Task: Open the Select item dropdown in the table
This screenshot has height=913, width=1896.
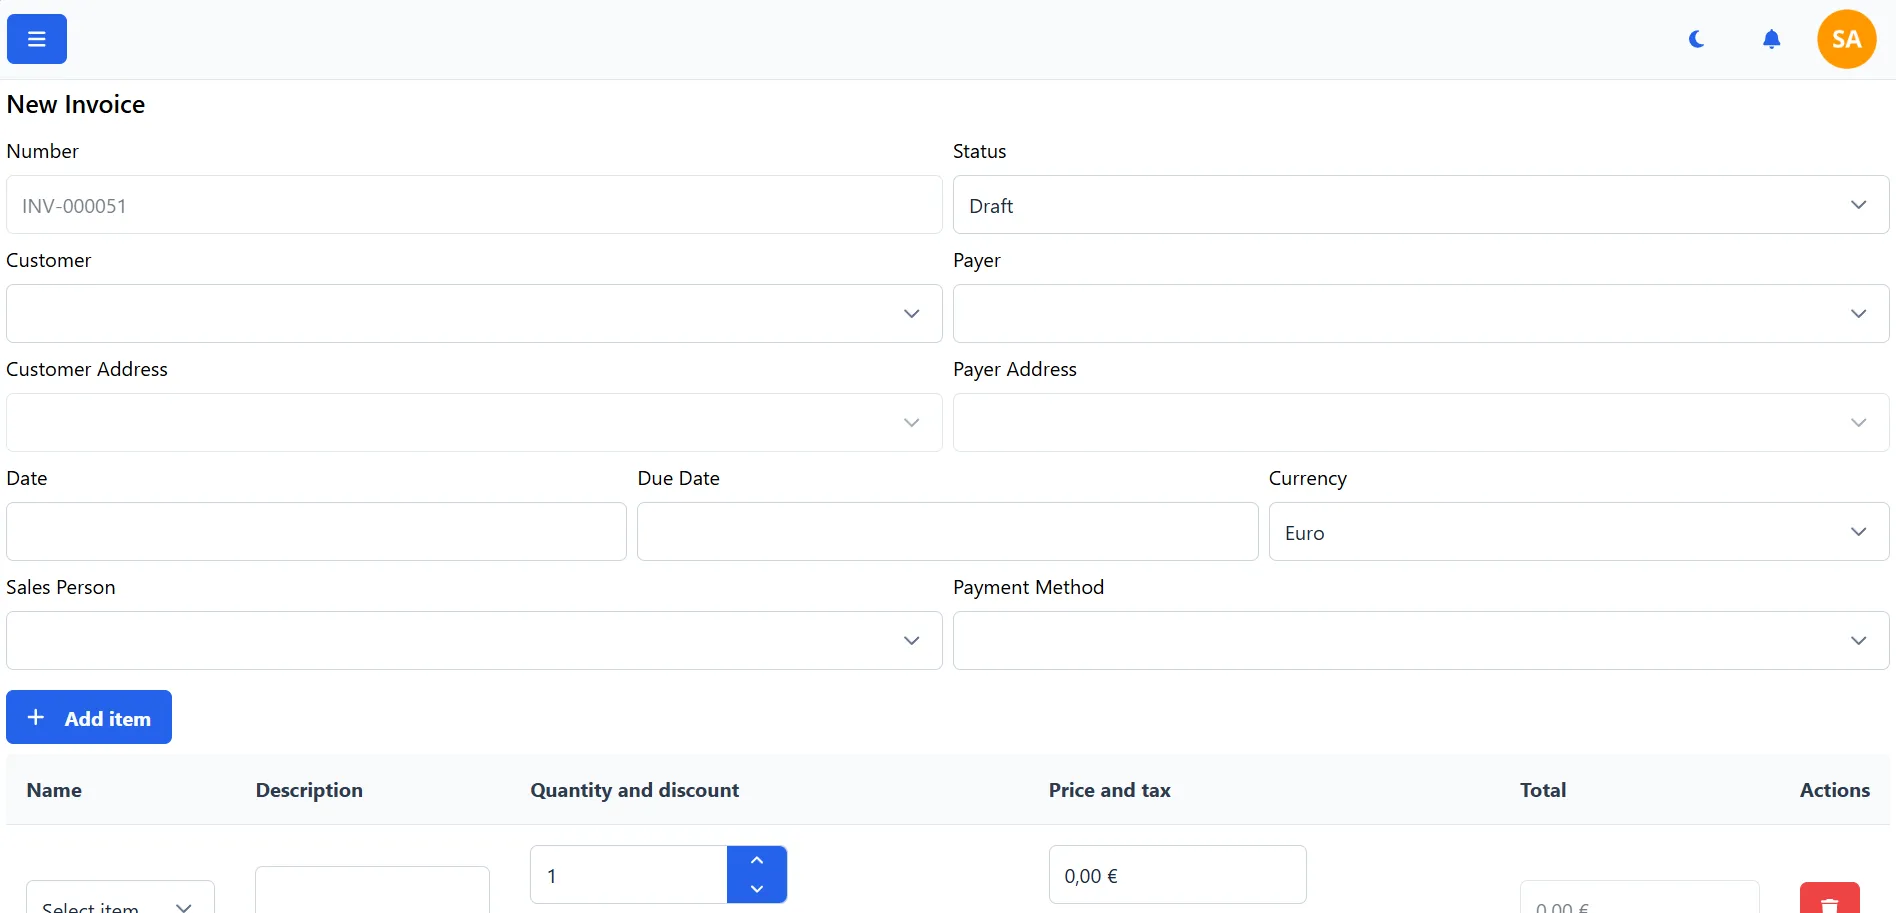Action: (x=119, y=903)
